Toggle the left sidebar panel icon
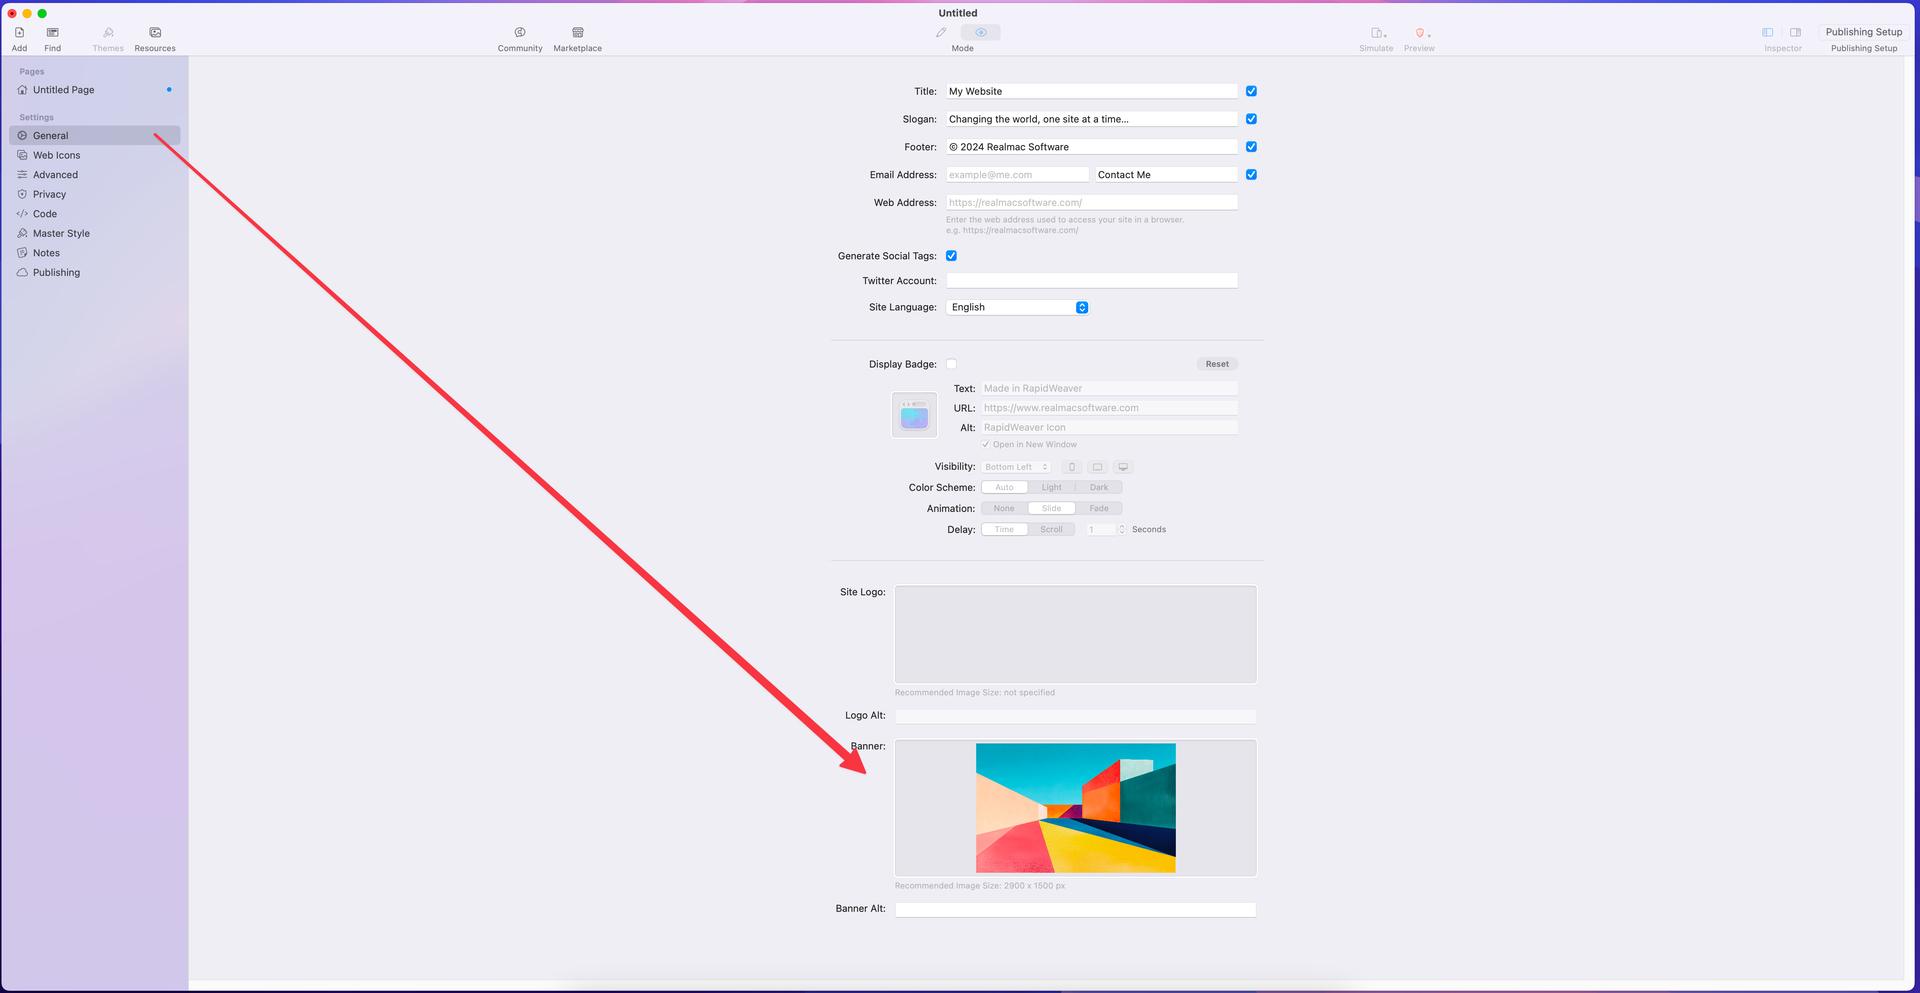This screenshot has height=993, width=1920. click(x=1768, y=33)
